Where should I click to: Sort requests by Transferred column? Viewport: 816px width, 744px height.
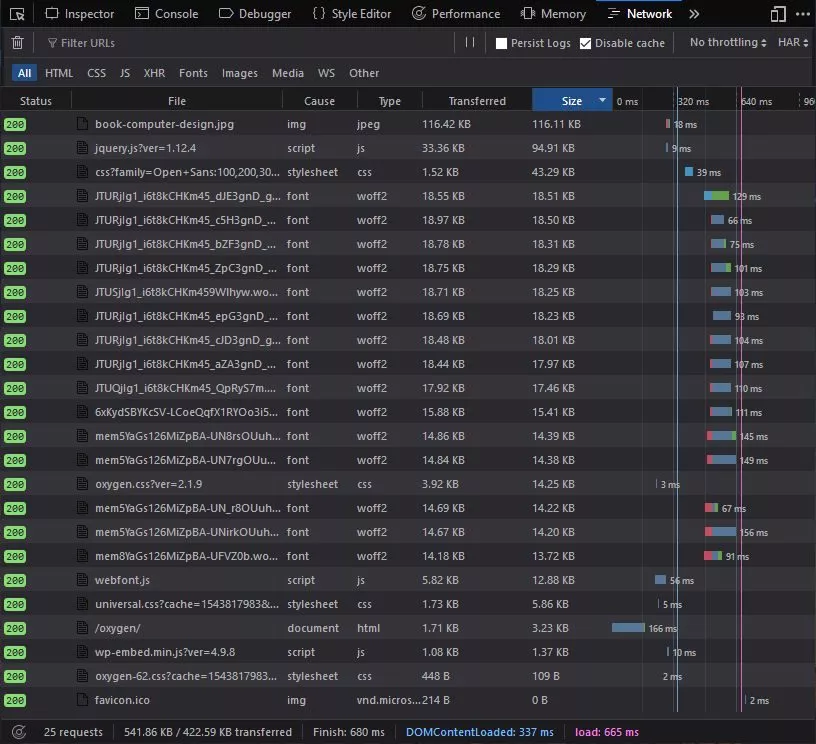click(x=476, y=101)
